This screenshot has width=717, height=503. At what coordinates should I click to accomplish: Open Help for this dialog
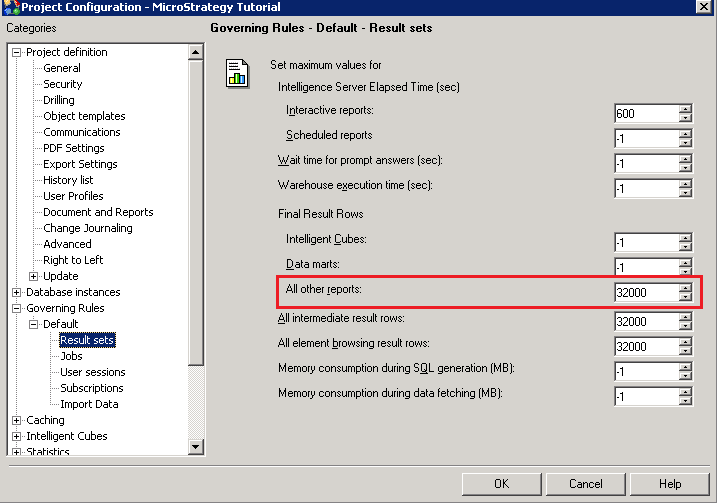(x=669, y=484)
